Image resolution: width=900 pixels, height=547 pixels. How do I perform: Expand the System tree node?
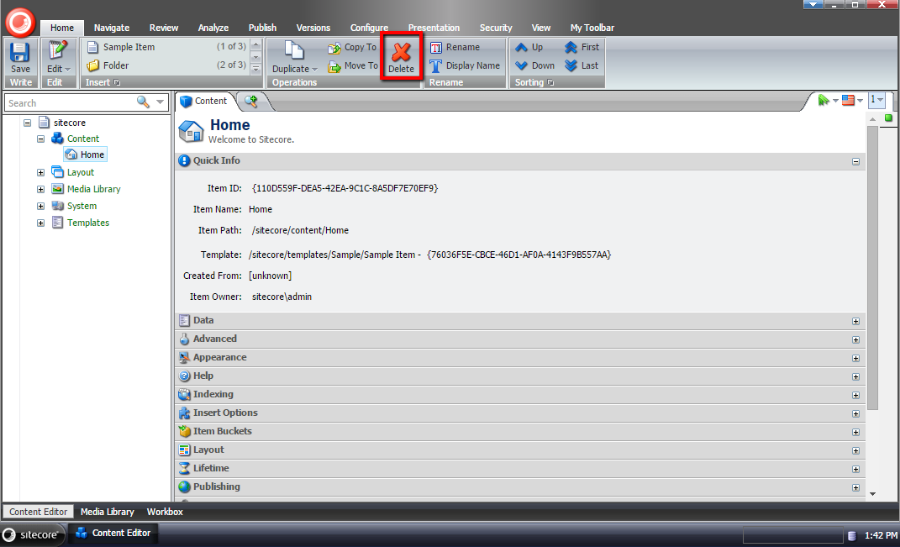tap(41, 205)
